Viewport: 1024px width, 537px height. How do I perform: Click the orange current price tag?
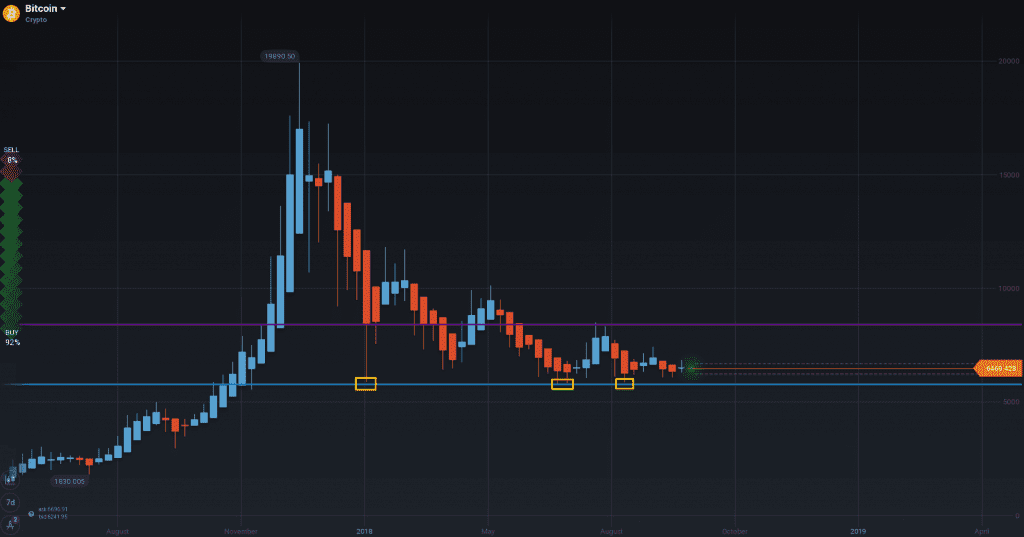coord(998,368)
